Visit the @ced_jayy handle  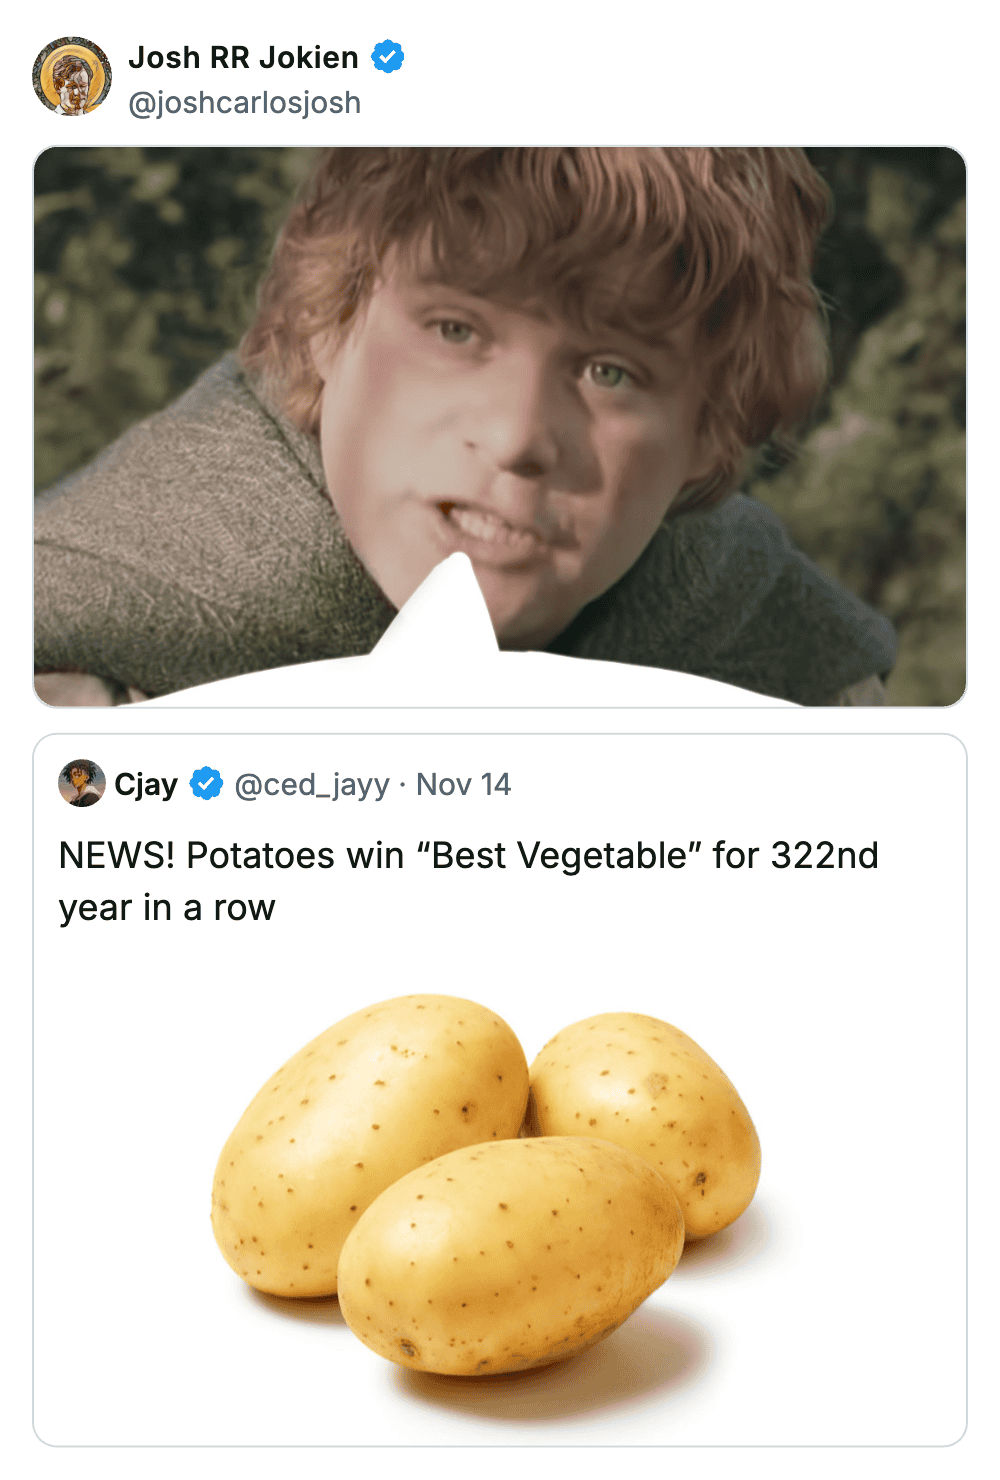(x=311, y=785)
